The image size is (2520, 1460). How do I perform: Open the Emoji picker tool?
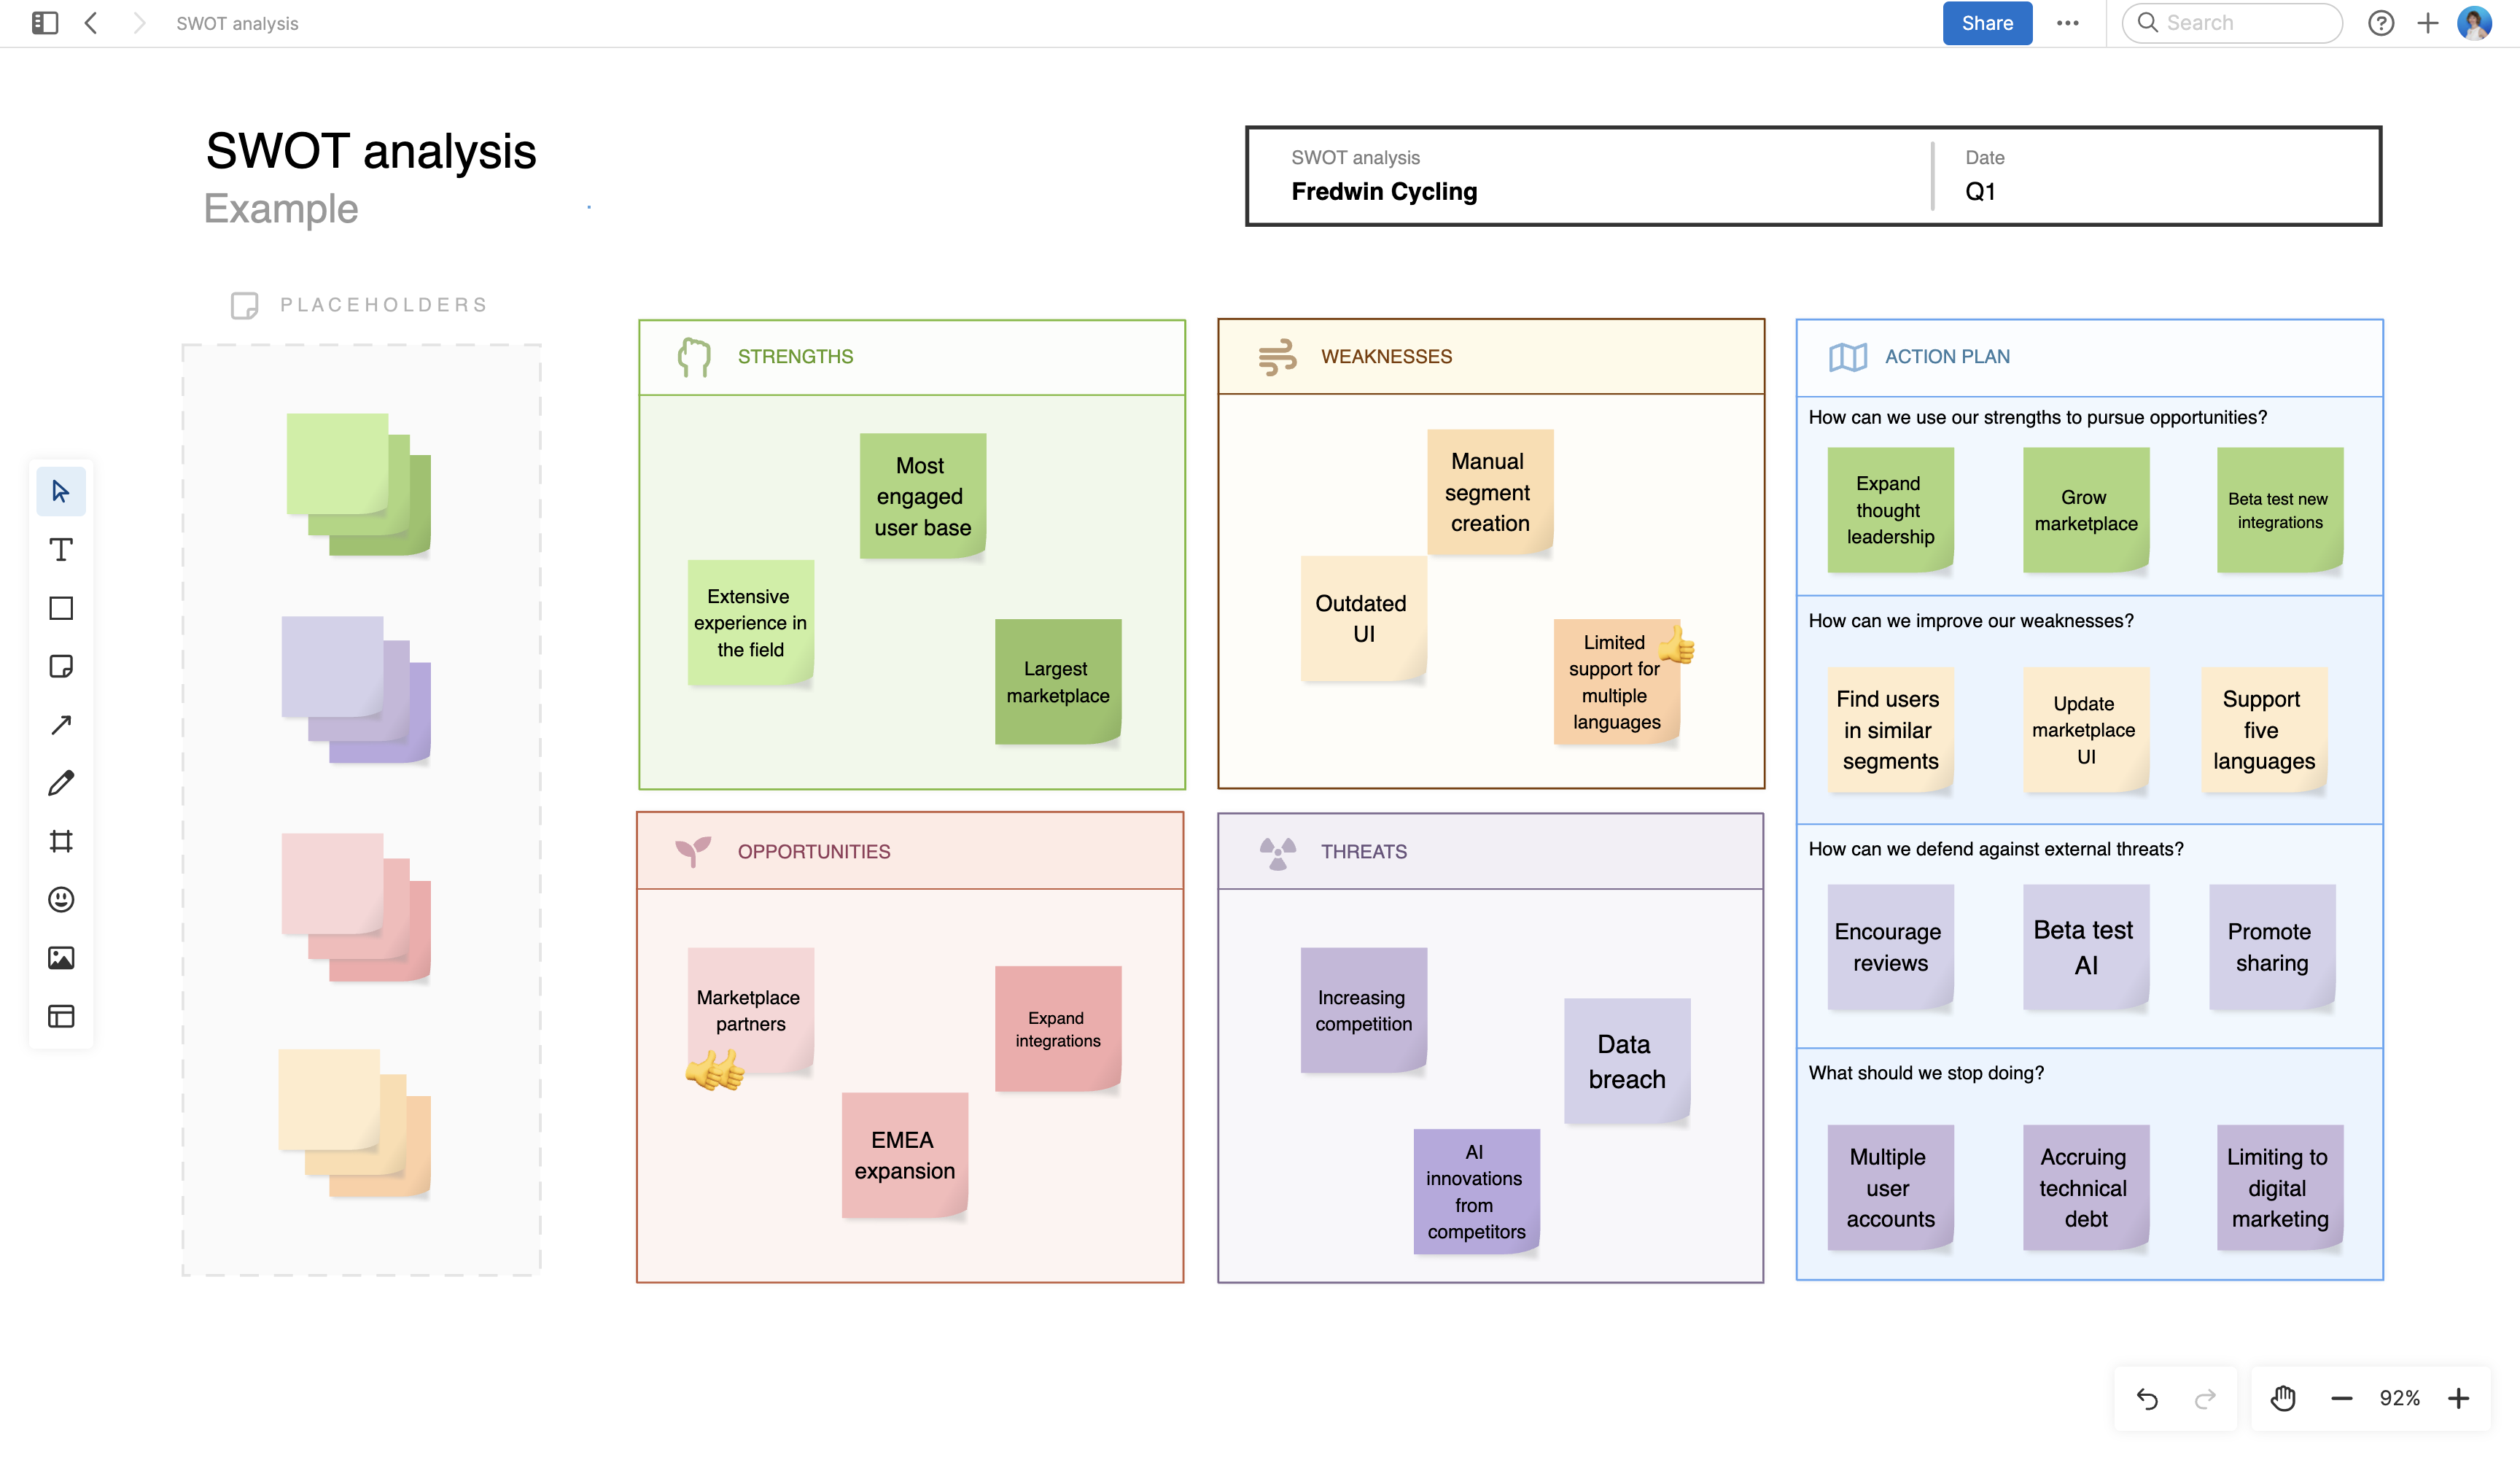61,899
